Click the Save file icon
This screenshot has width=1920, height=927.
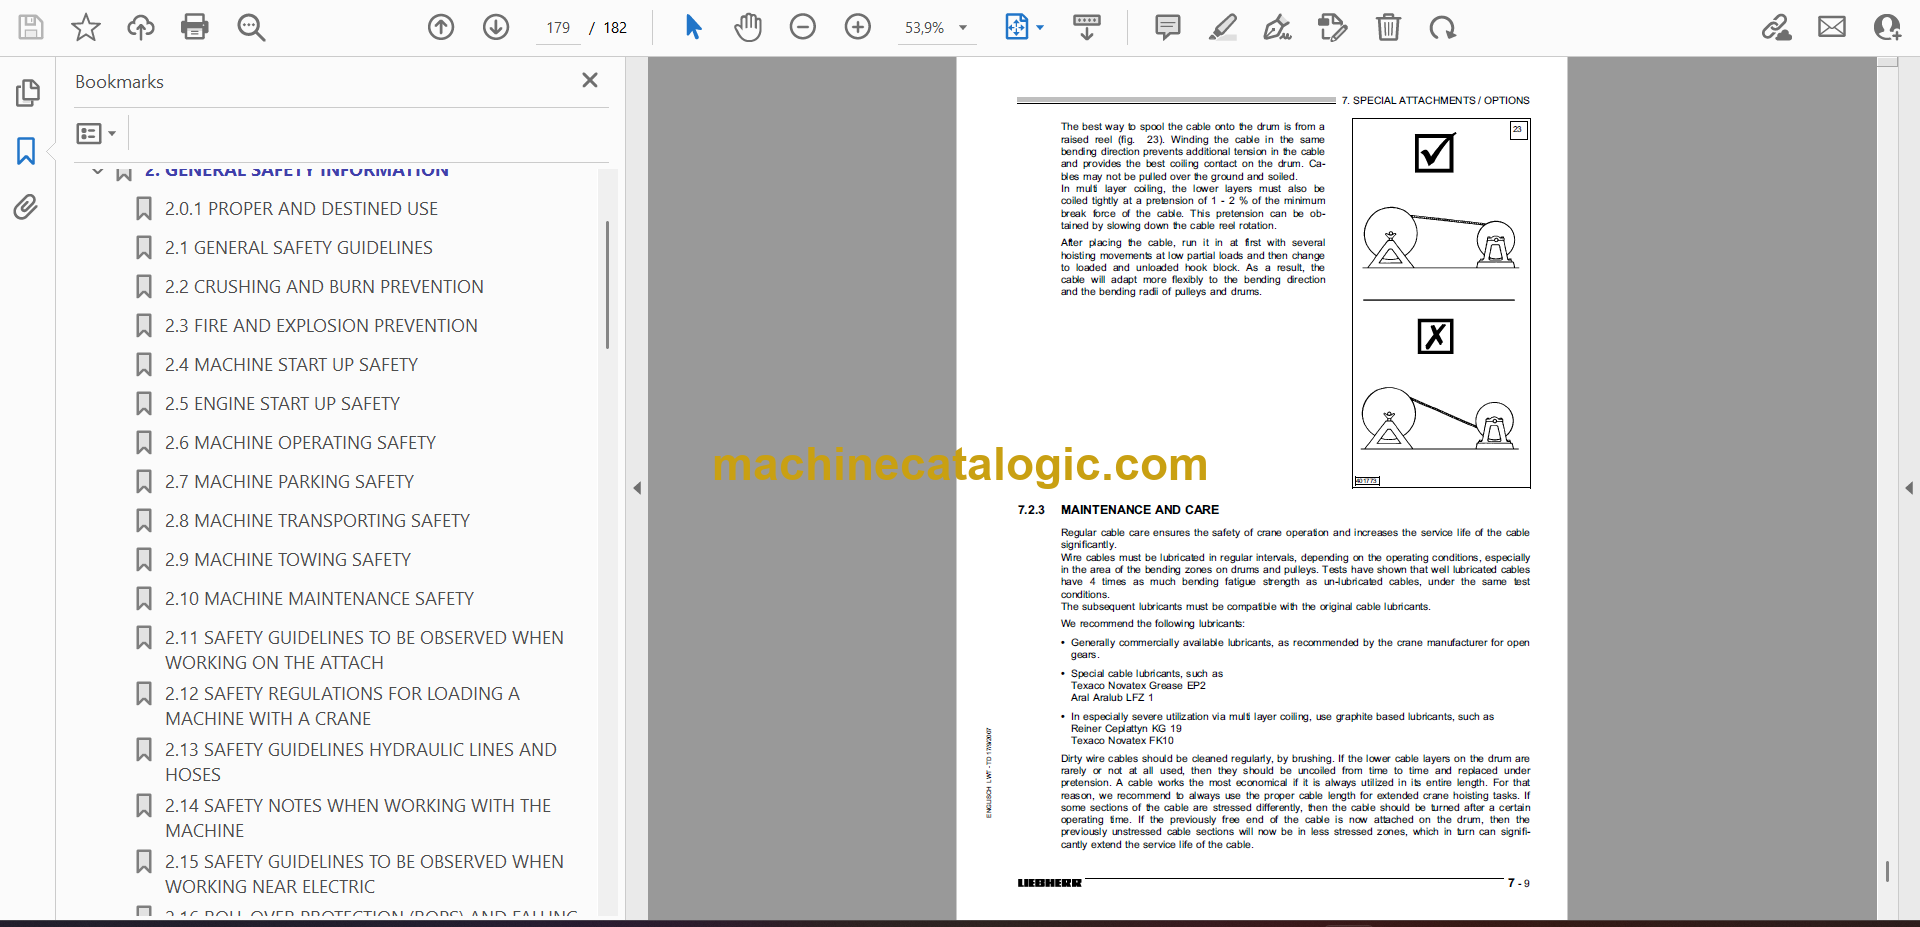31,27
